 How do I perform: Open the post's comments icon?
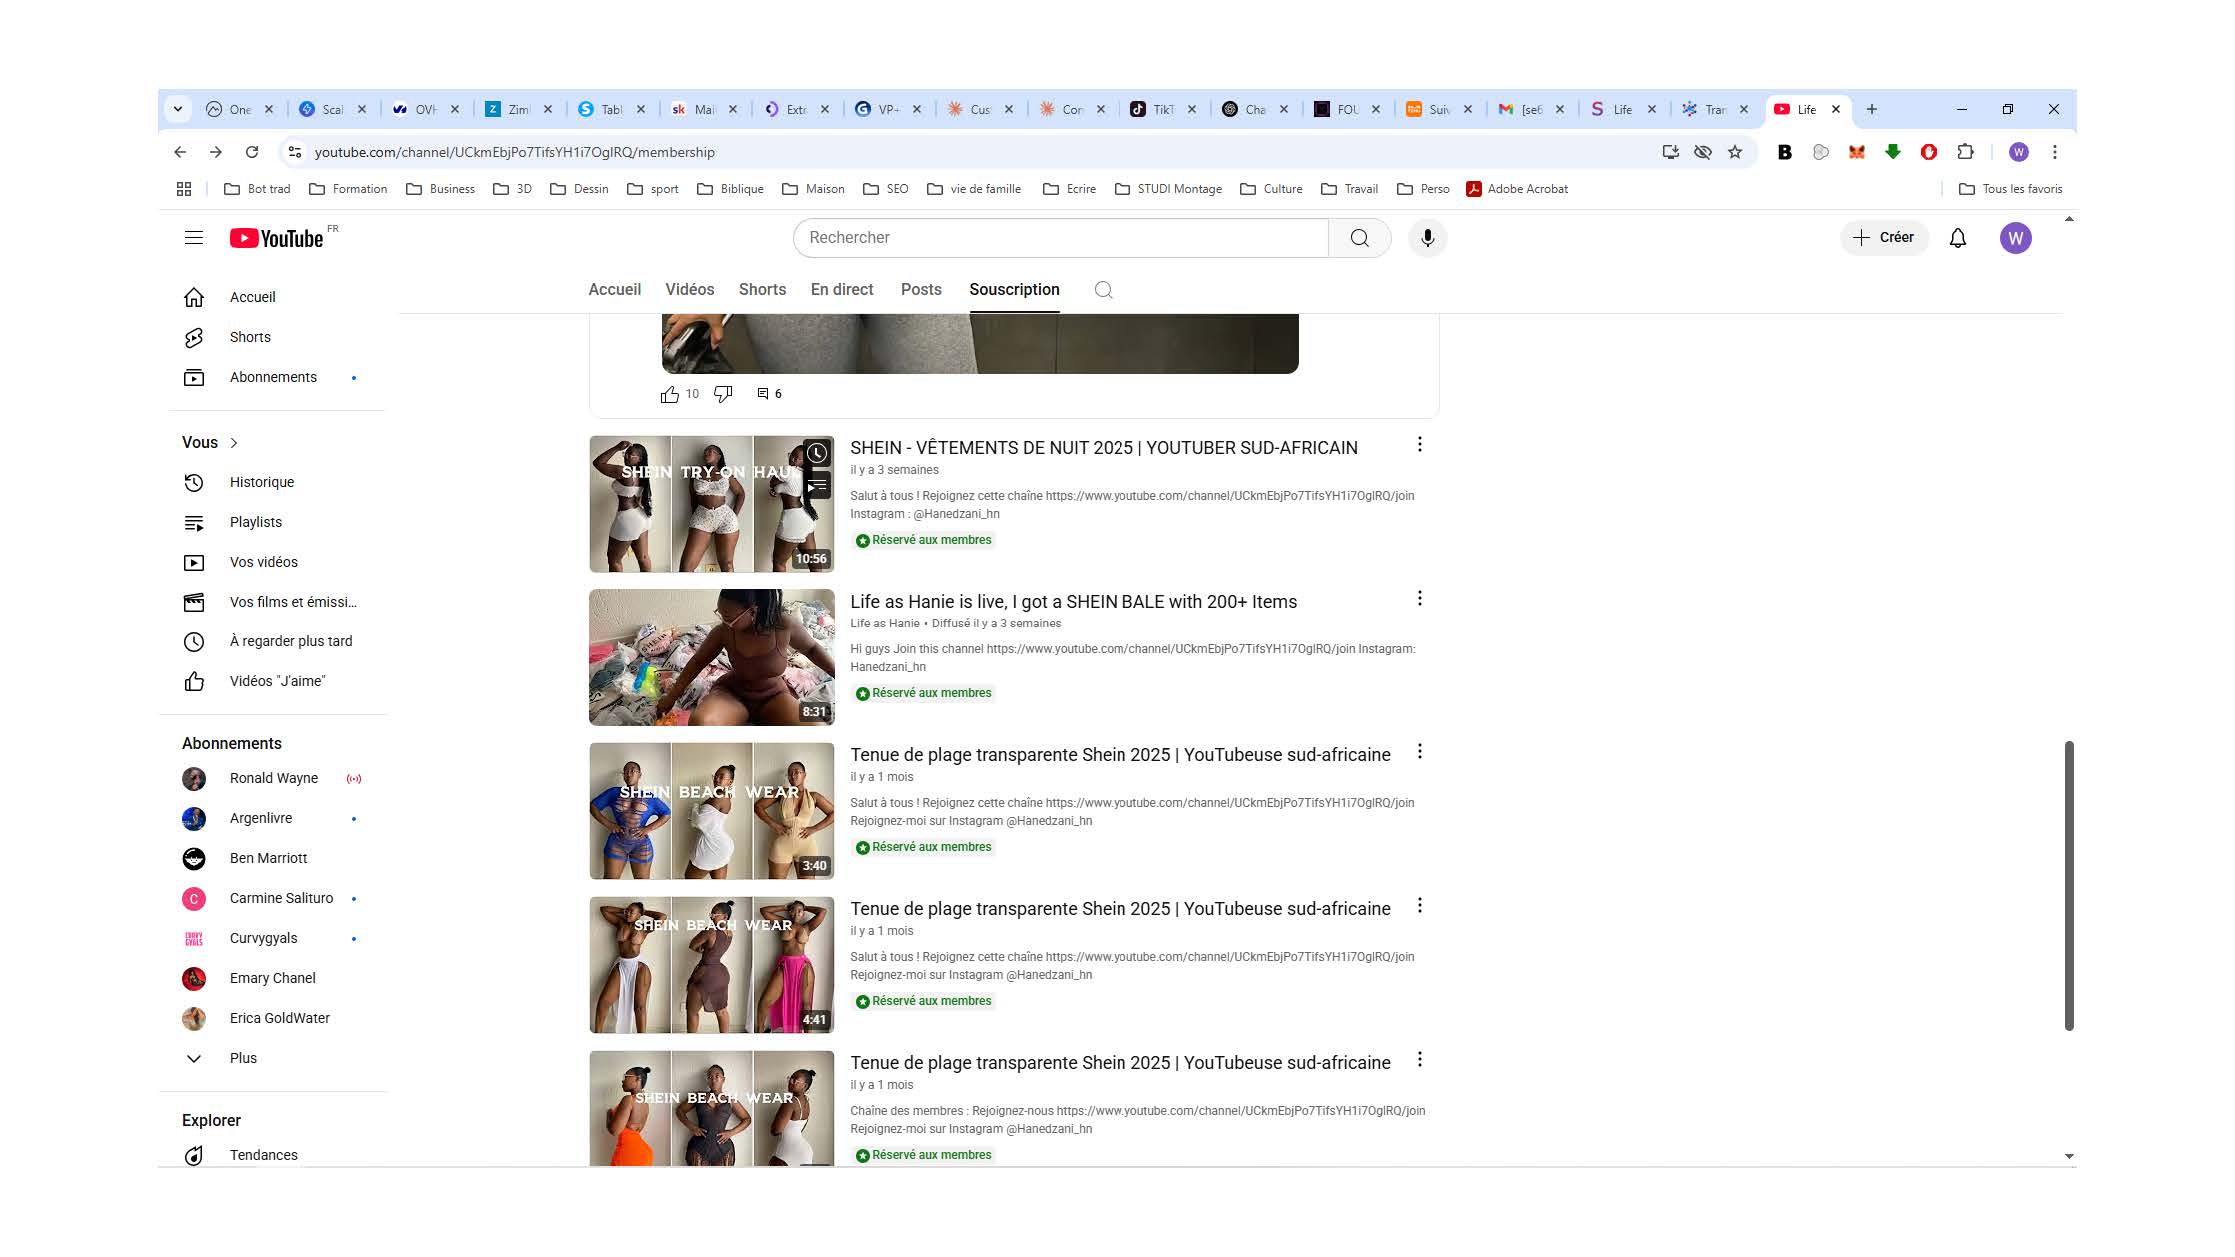click(x=763, y=394)
